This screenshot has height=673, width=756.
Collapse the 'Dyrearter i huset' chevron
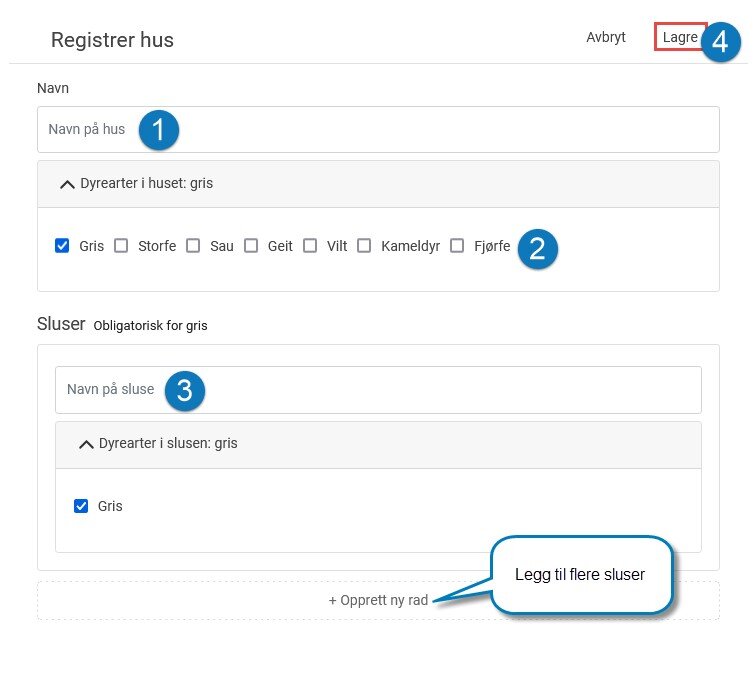coord(68,184)
